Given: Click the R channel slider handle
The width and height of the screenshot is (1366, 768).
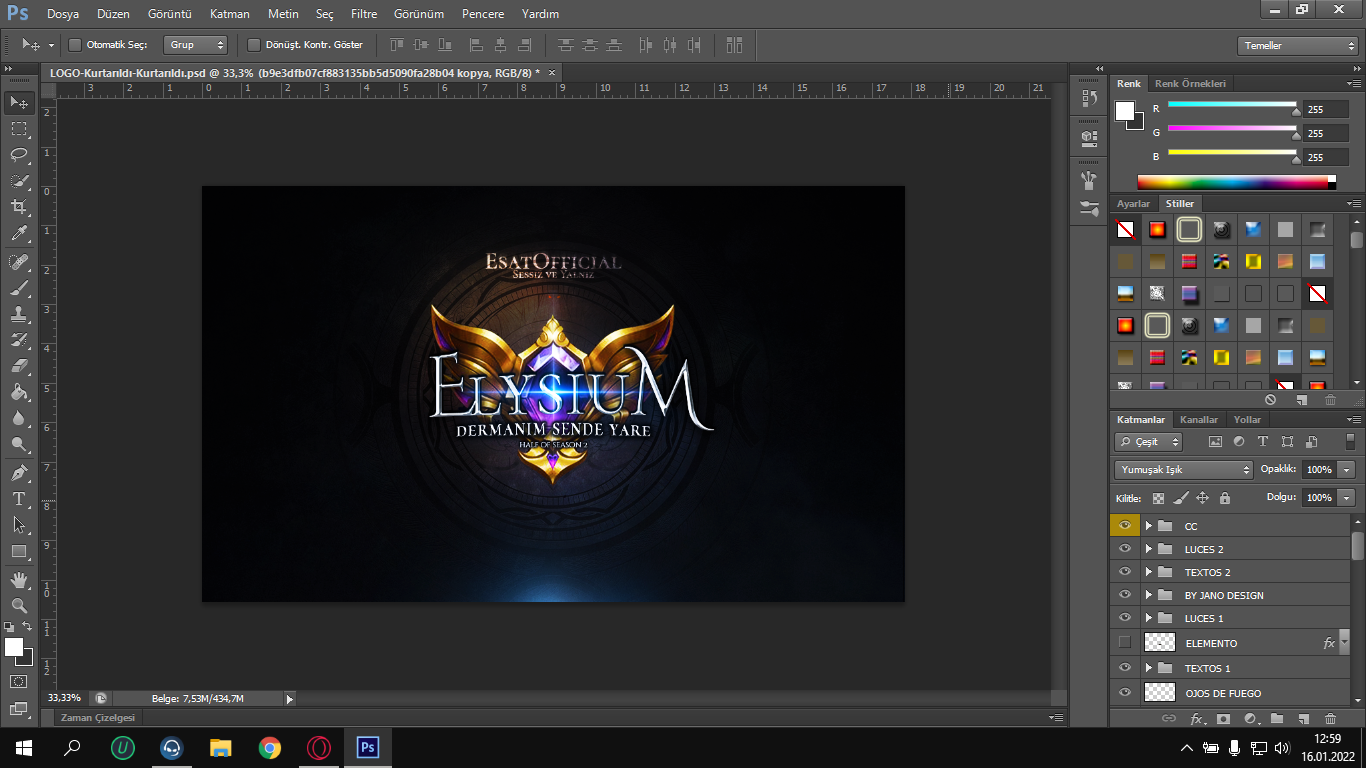Looking at the screenshot, I should [1297, 112].
